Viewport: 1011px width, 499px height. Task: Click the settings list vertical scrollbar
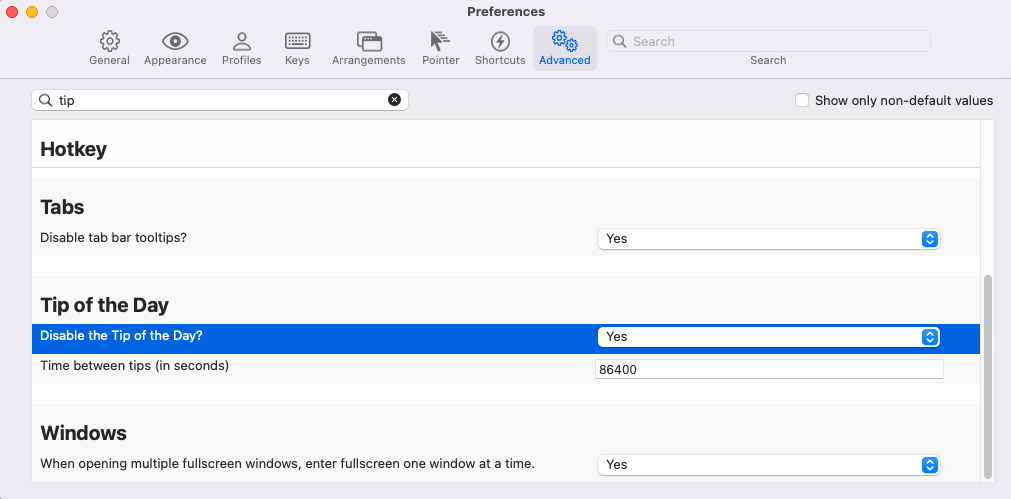coord(988,377)
